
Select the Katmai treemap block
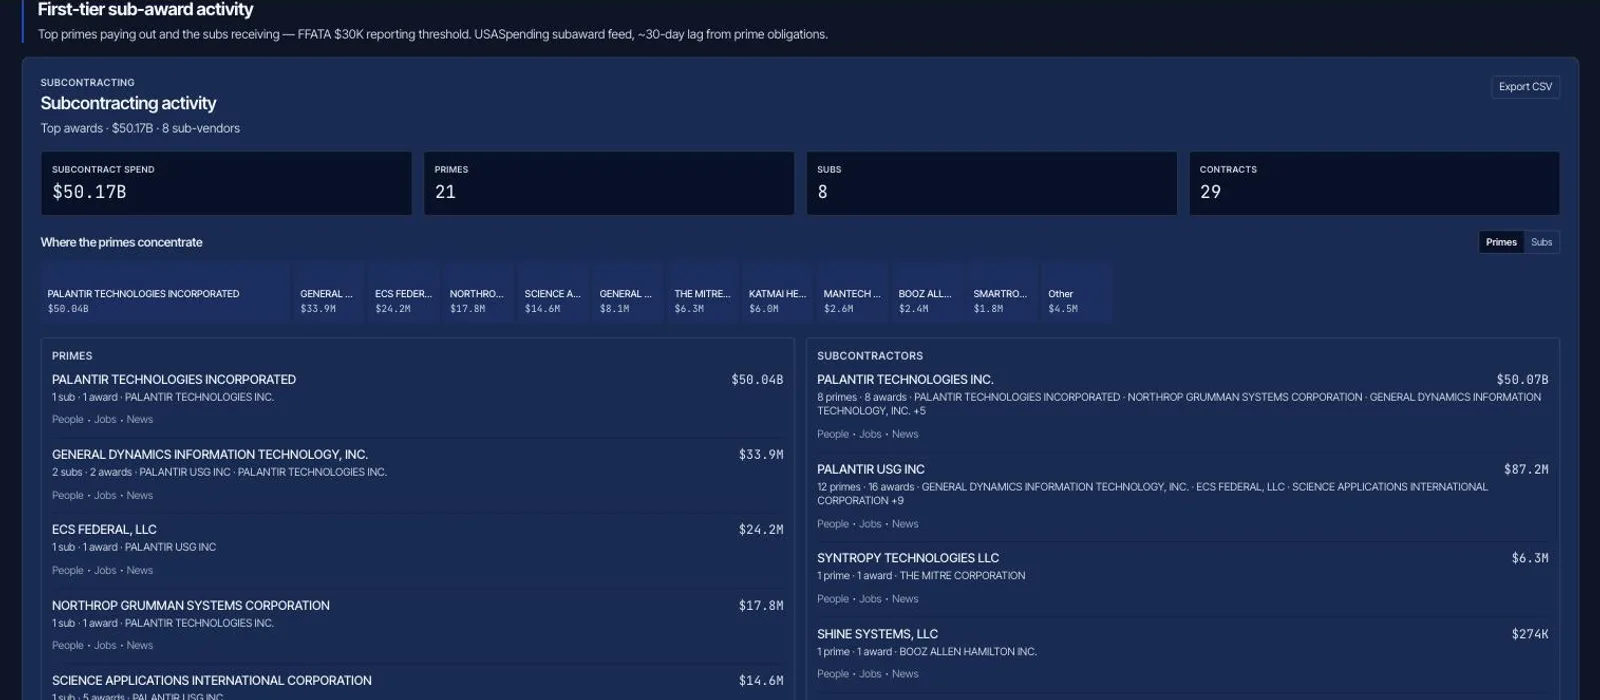tap(778, 292)
